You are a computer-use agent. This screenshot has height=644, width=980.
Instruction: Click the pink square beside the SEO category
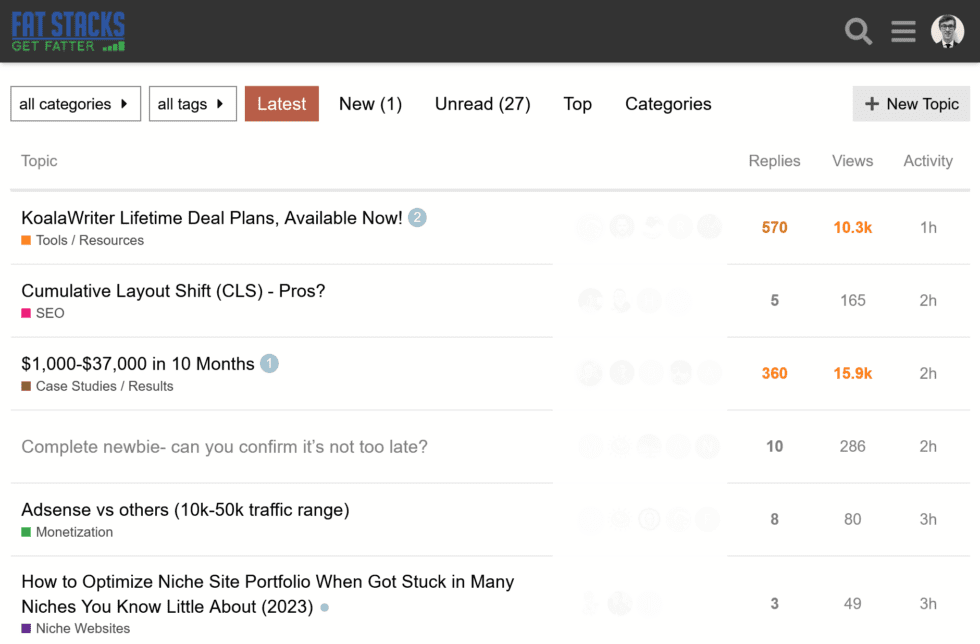(x=24, y=313)
